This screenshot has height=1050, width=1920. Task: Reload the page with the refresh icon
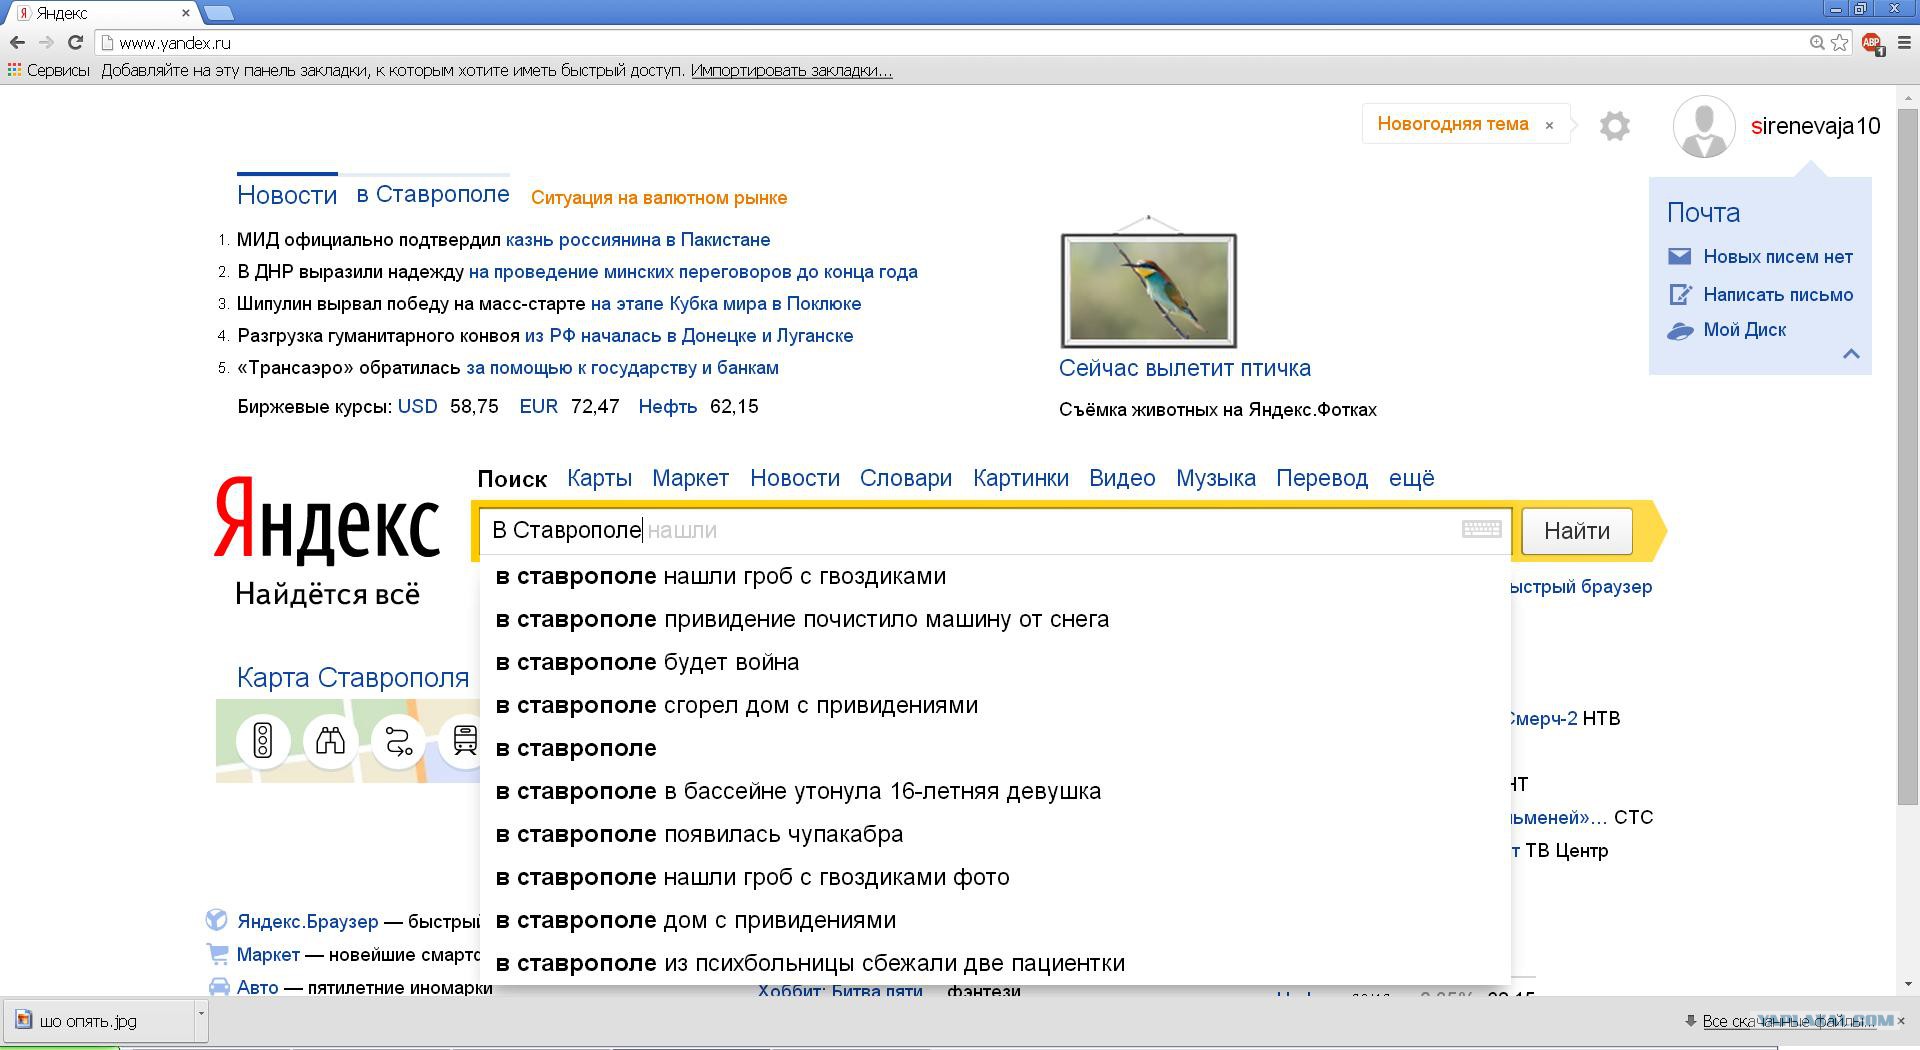[x=75, y=43]
